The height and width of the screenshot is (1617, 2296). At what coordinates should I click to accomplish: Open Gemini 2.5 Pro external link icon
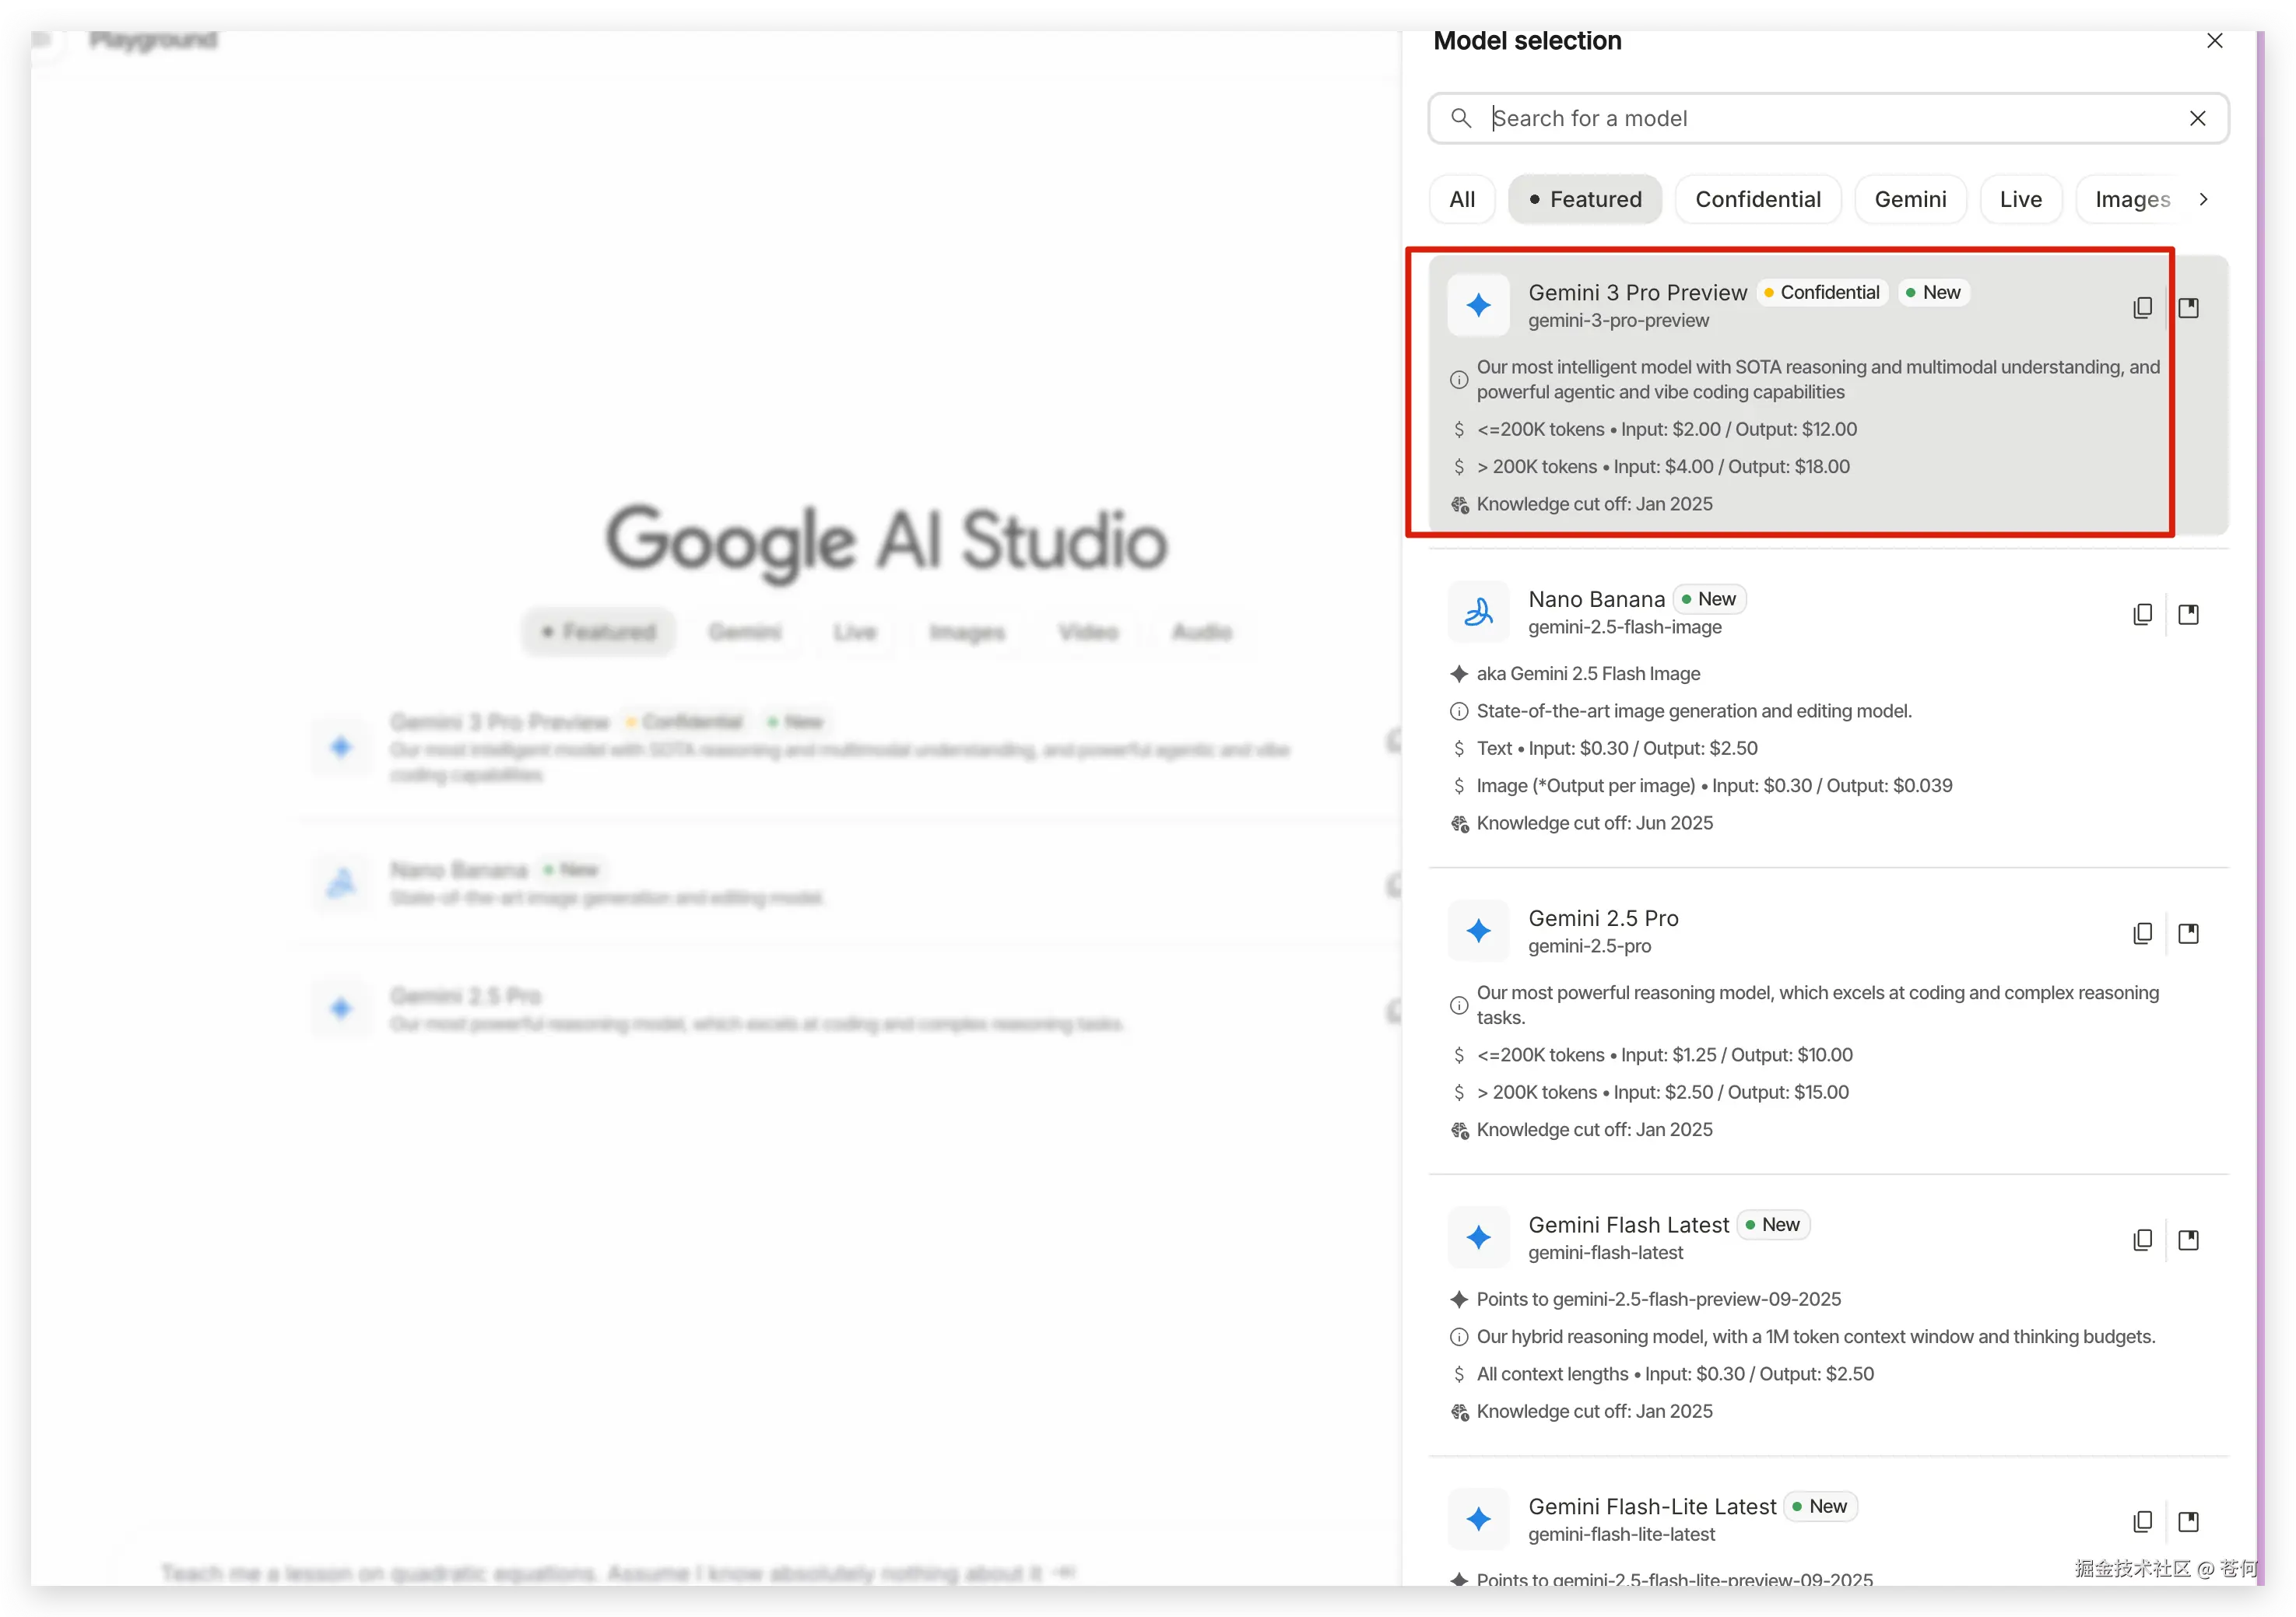(x=2188, y=933)
